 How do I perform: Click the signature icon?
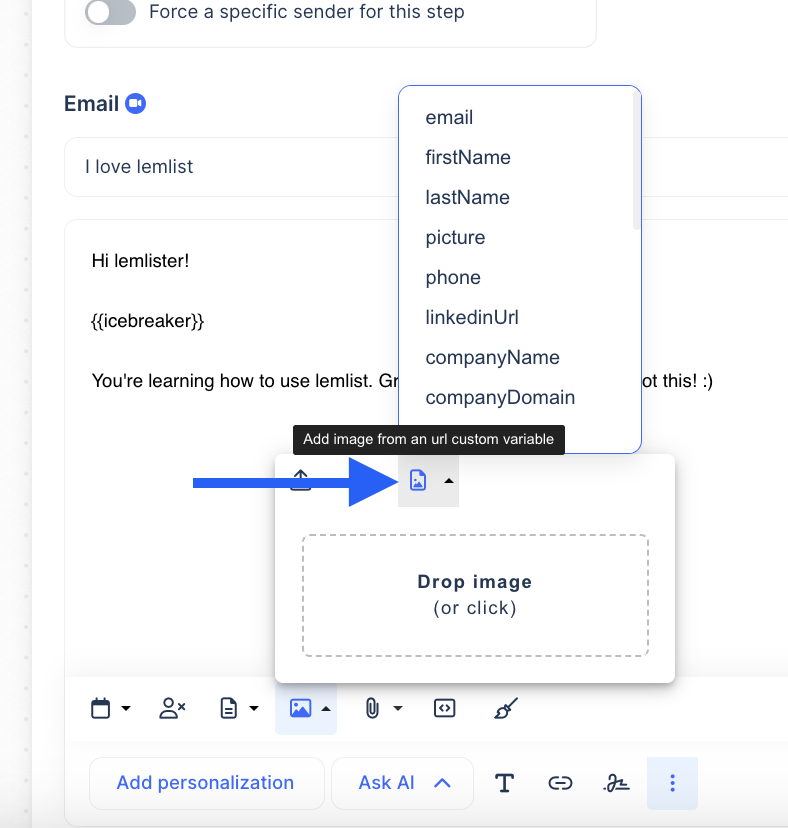(616, 783)
